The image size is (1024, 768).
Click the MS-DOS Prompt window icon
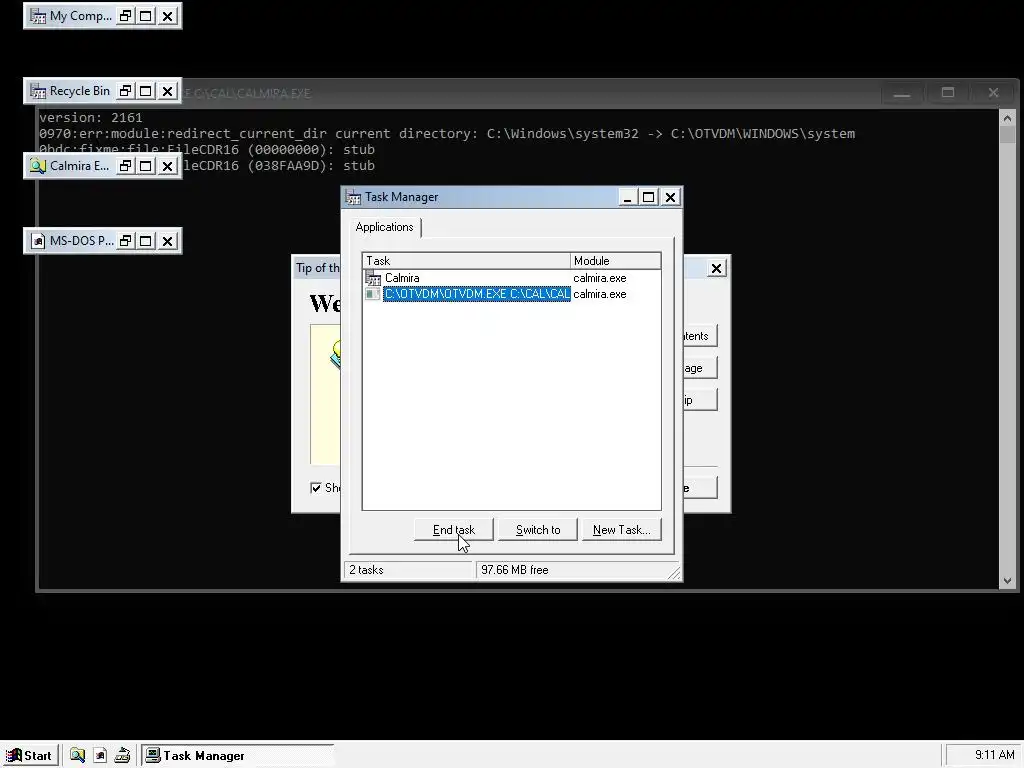pyautogui.click(x=39, y=242)
